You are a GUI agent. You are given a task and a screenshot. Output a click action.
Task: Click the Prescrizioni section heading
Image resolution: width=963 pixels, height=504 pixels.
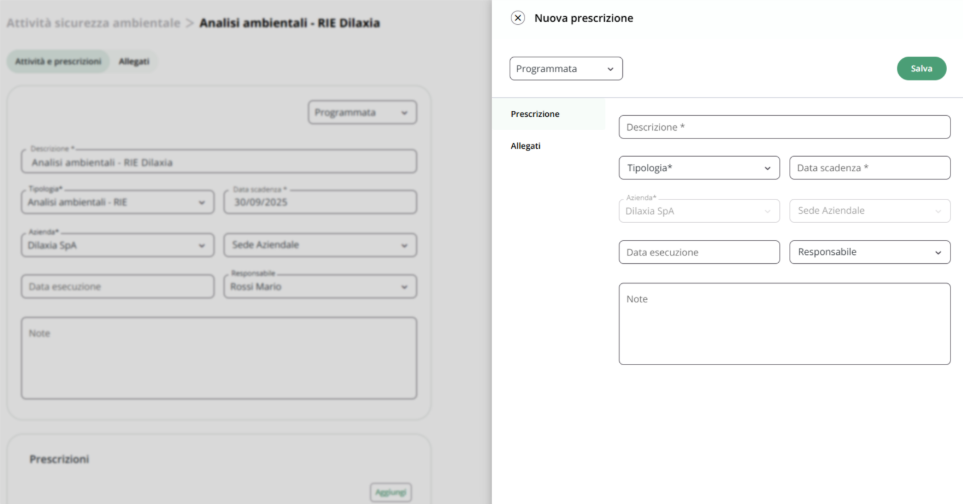pos(59,459)
